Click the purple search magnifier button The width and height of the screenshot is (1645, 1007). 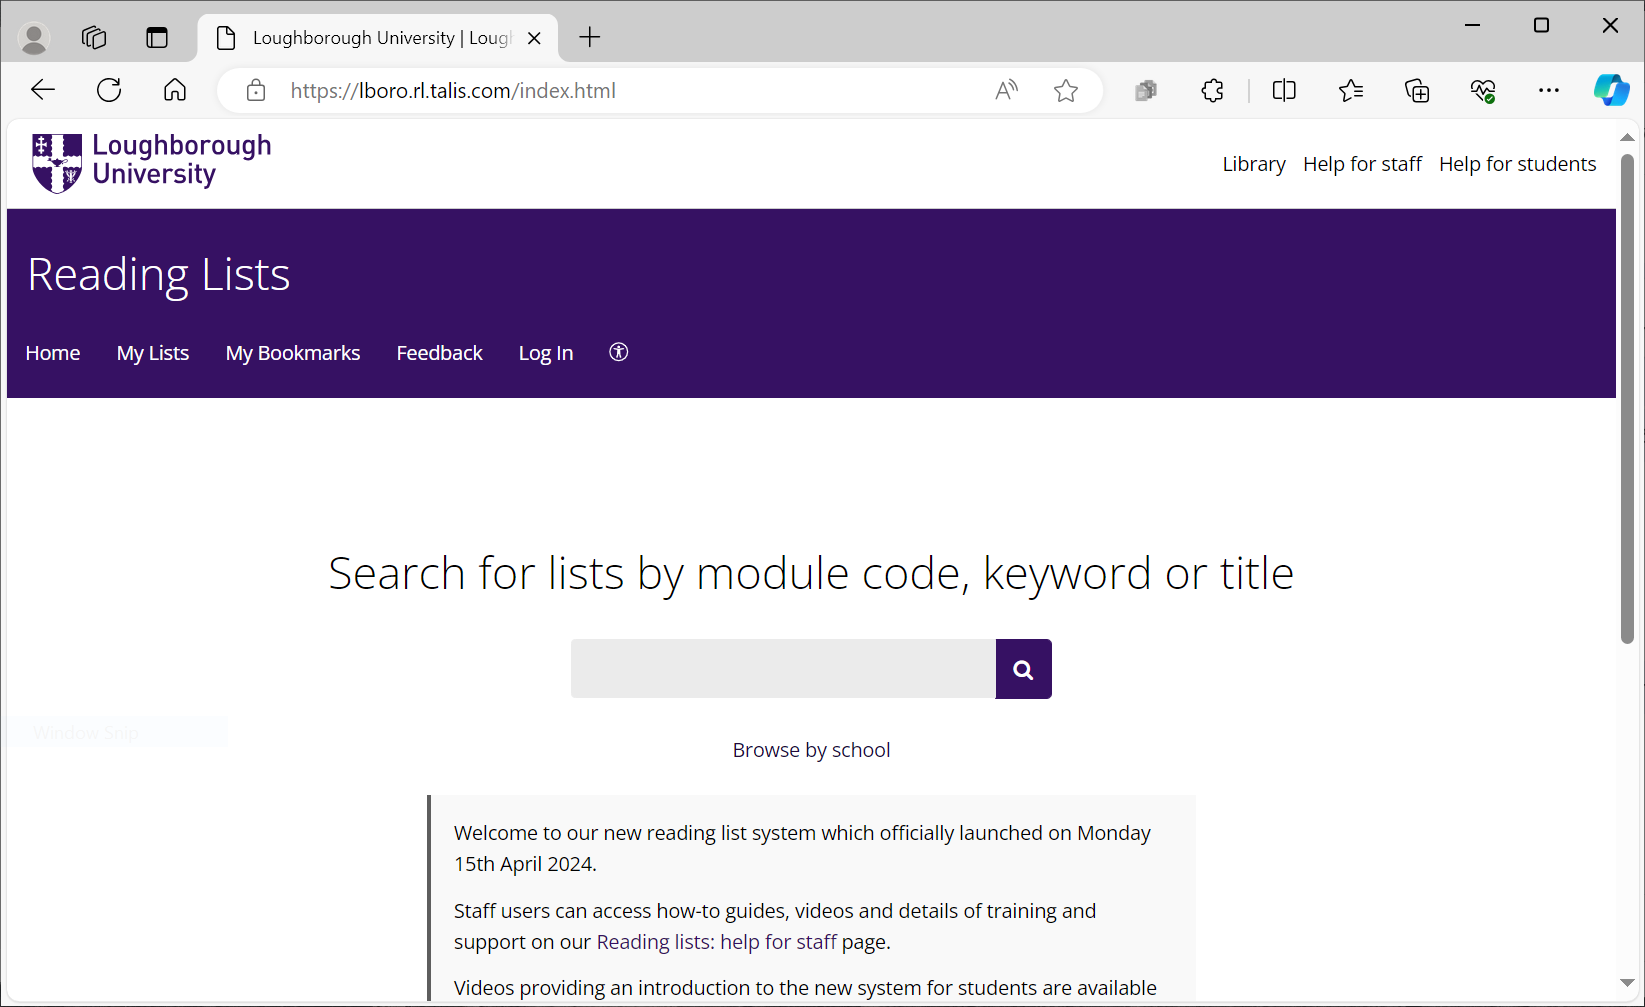[1023, 669]
